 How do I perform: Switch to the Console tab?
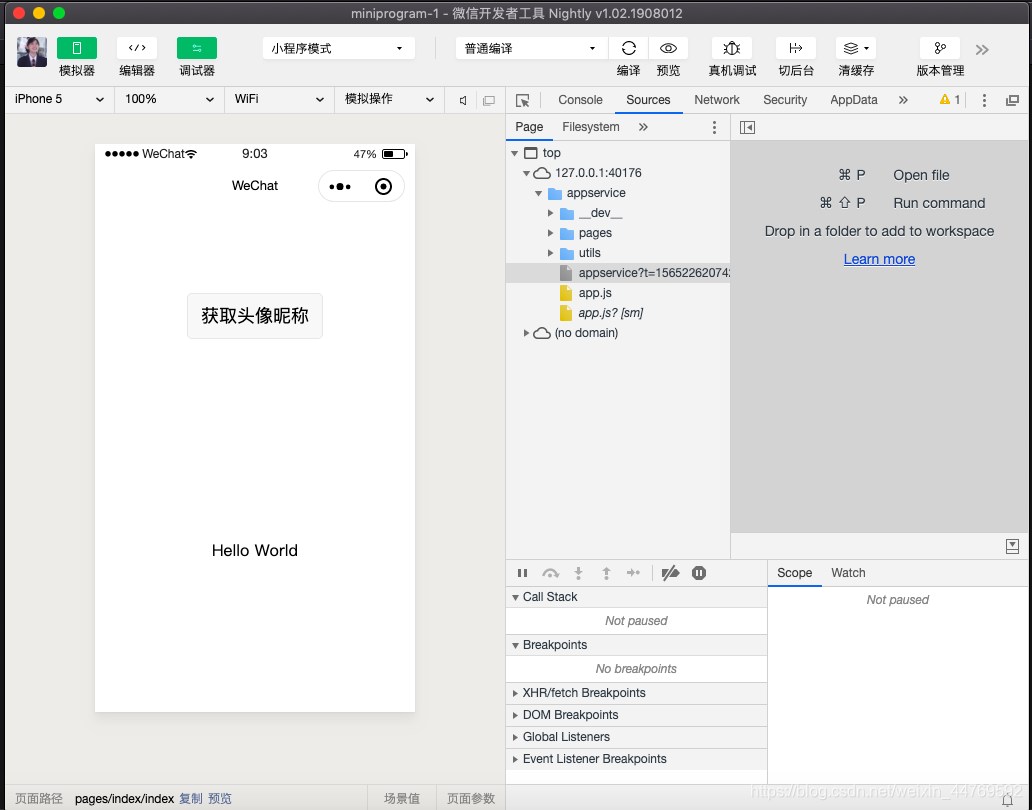[580, 100]
